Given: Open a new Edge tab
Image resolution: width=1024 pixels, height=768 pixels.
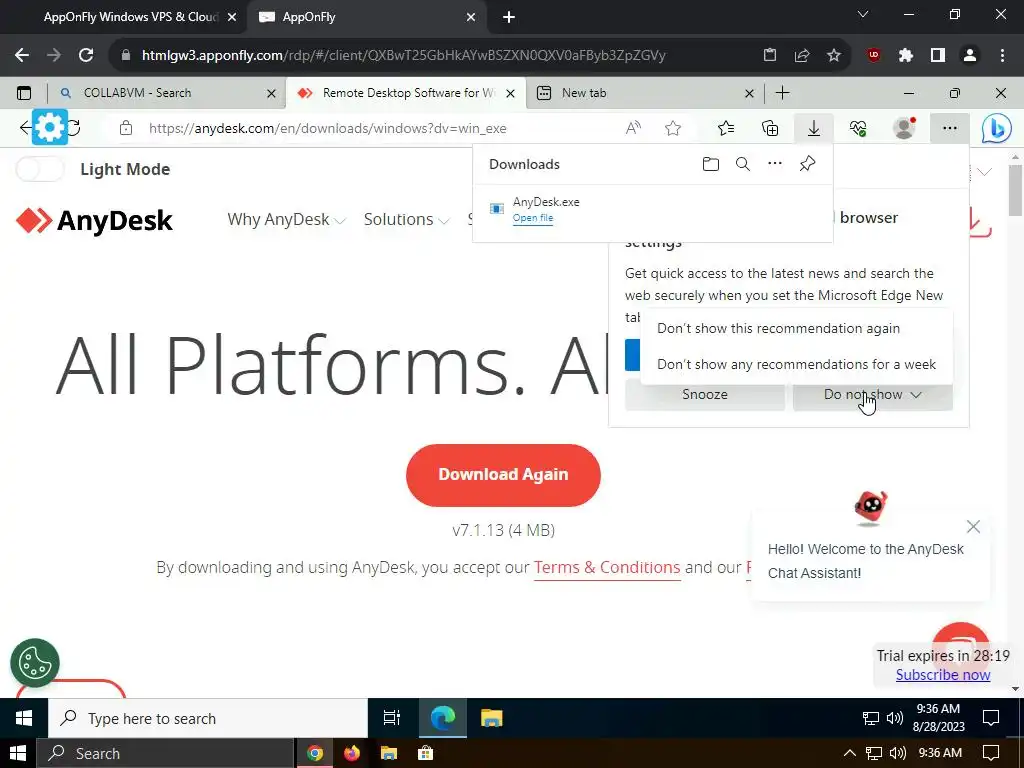Looking at the screenshot, I should [x=782, y=93].
